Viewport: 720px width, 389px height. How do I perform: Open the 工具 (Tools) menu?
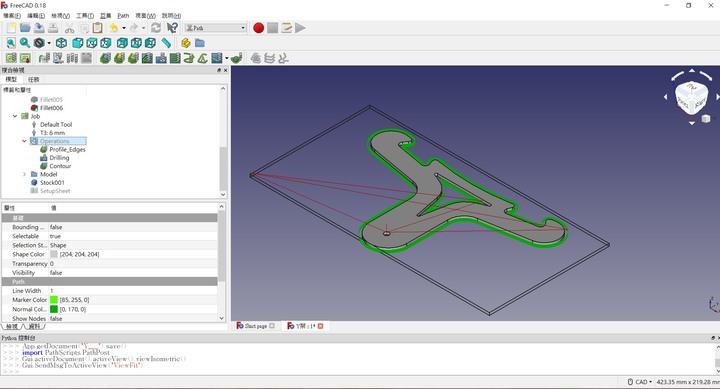tap(85, 16)
